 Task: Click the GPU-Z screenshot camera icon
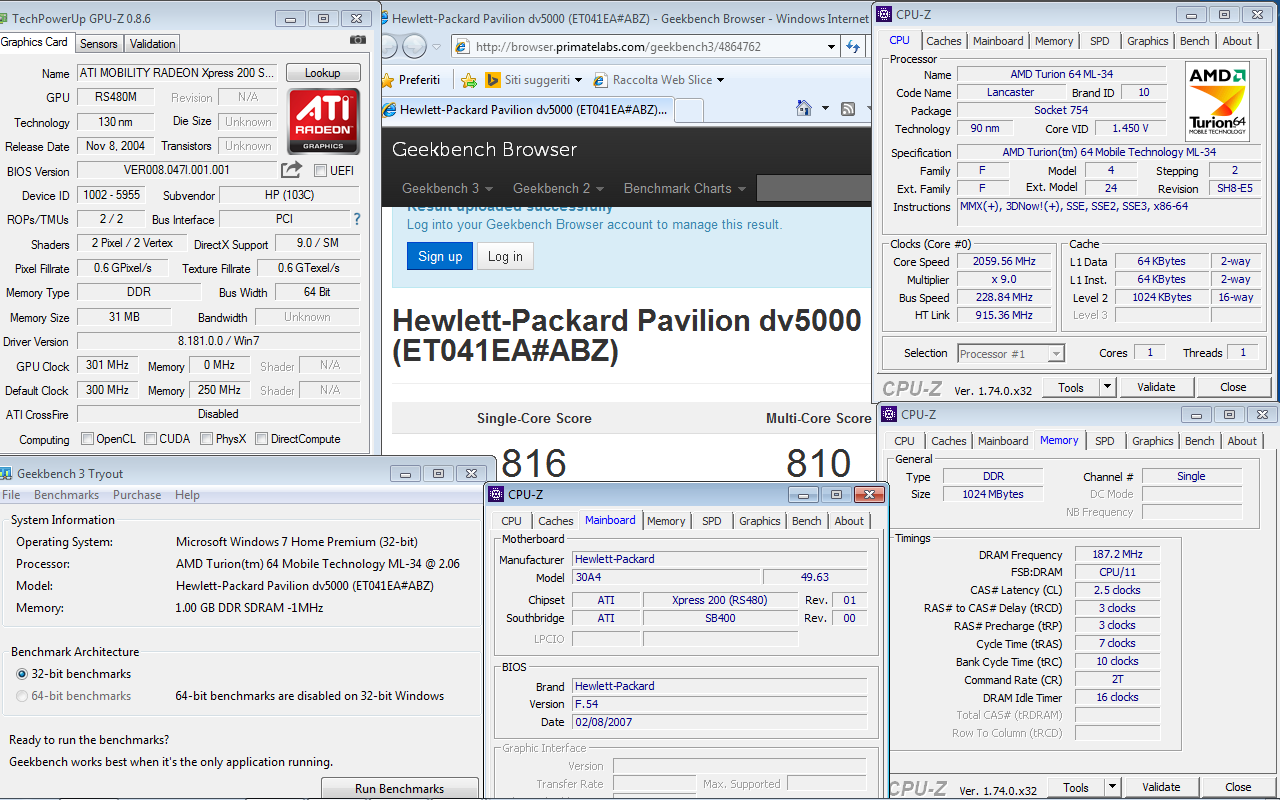point(357,40)
